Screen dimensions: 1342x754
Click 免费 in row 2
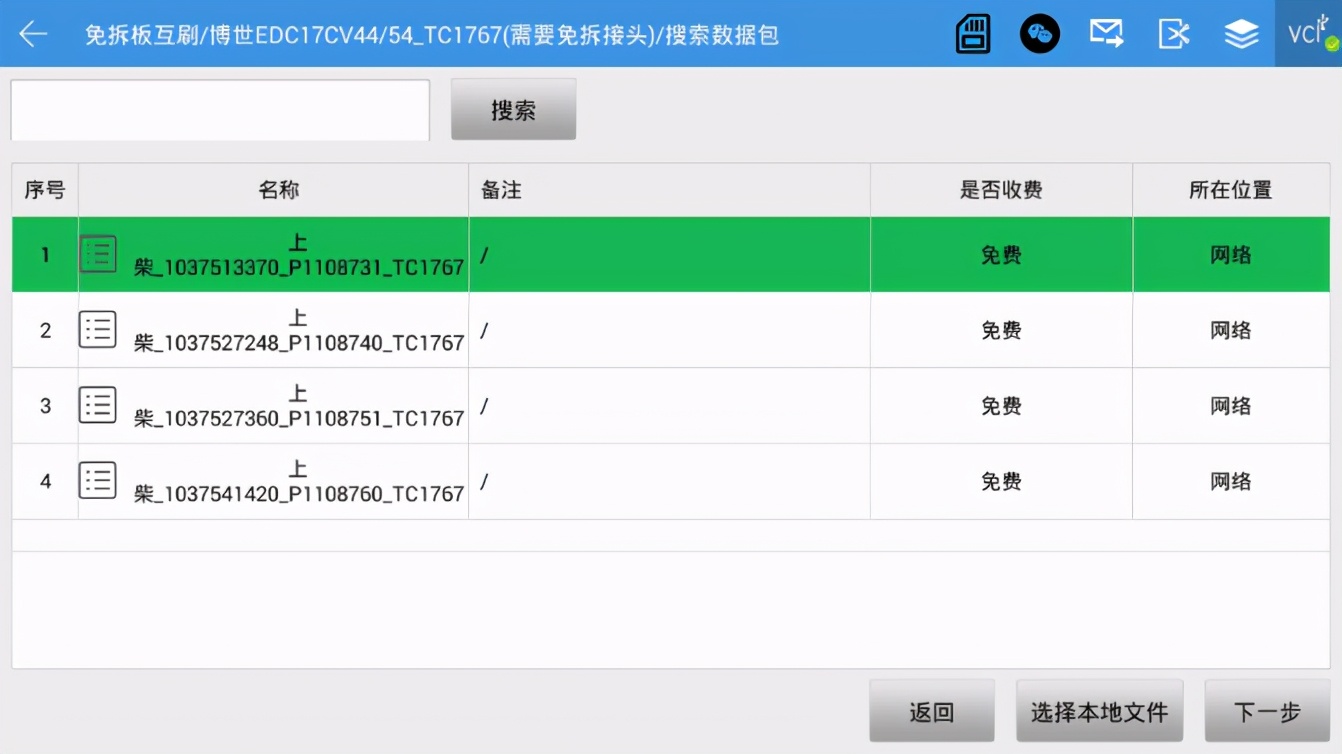point(1001,330)
